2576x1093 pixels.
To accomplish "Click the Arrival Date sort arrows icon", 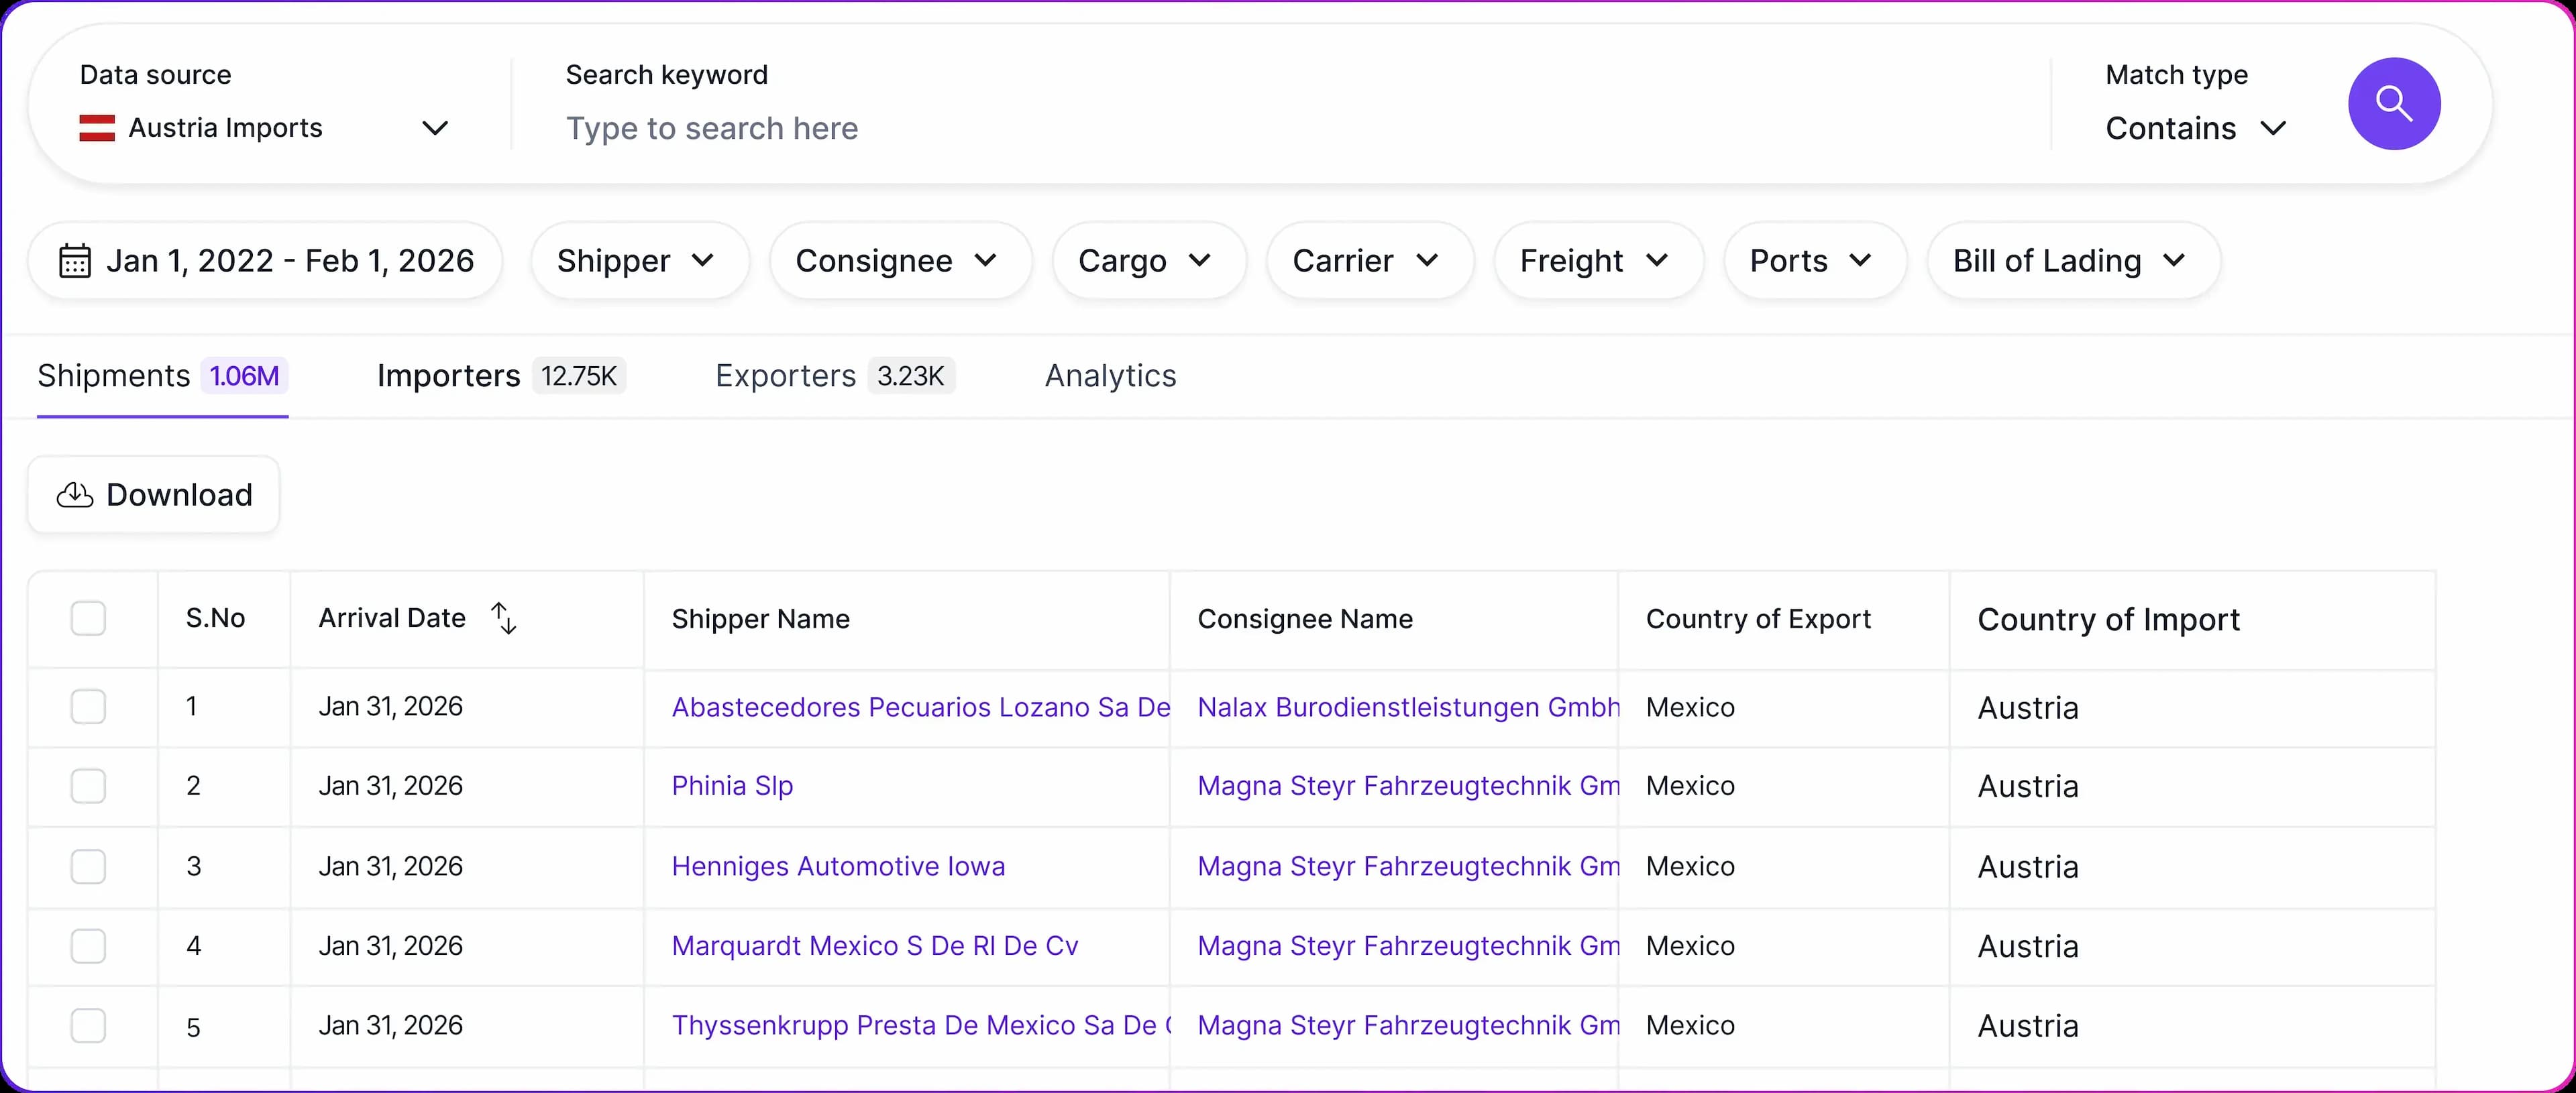I will coord(504,618).
